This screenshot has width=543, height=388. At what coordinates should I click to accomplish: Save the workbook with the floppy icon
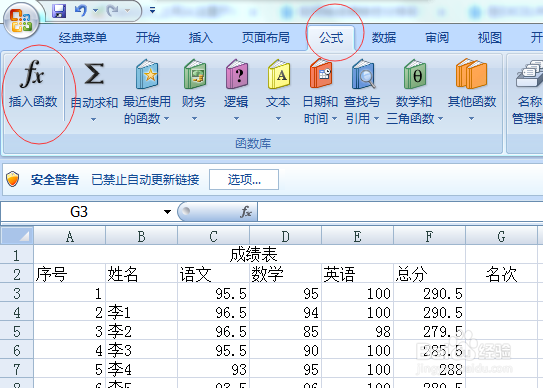pyautogui.click(x=59, y=11)
